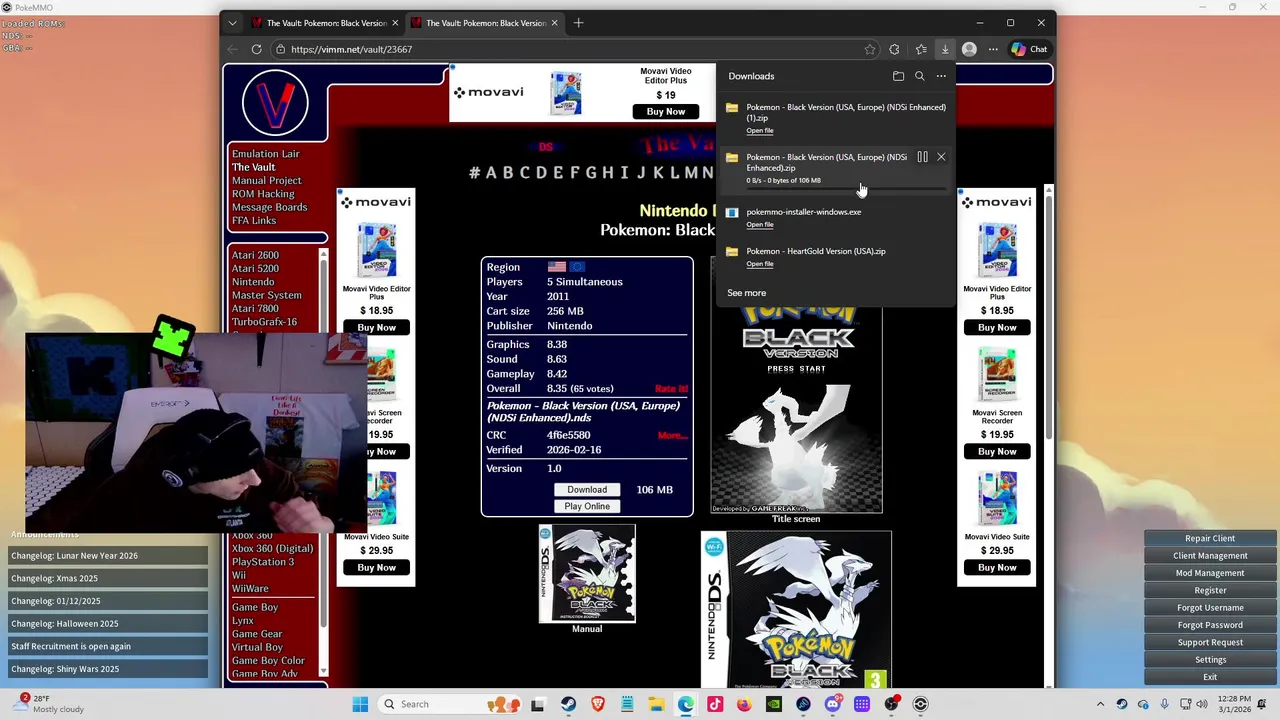Open file for pokemmo-installer-windows.exe

coord(760,225)
